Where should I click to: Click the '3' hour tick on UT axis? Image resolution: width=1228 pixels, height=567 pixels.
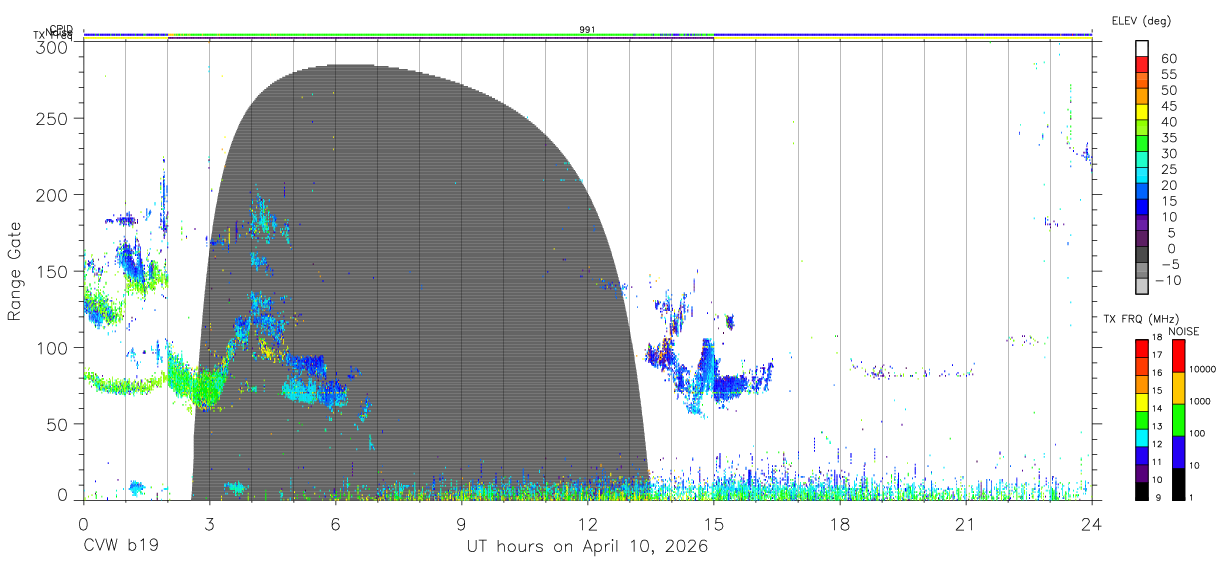click(209, 523)
